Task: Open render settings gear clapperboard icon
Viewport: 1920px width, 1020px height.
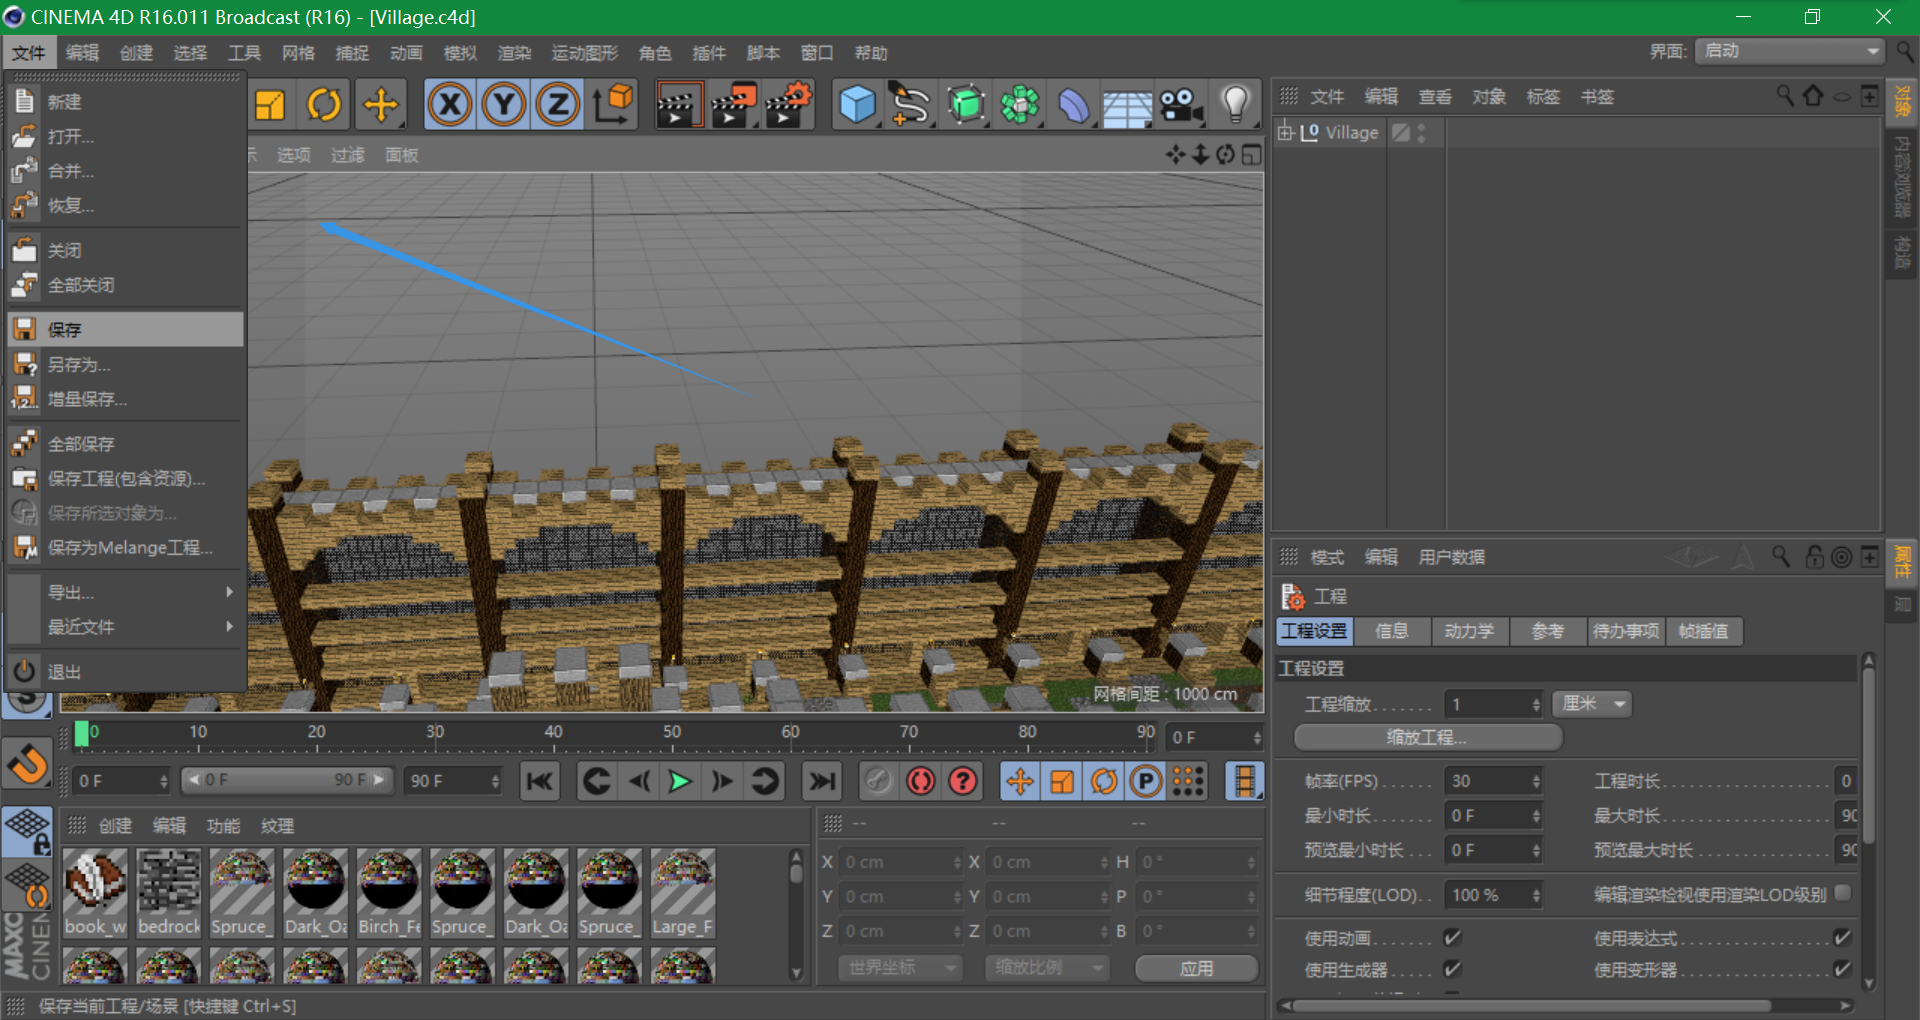Action: point(789,104)
